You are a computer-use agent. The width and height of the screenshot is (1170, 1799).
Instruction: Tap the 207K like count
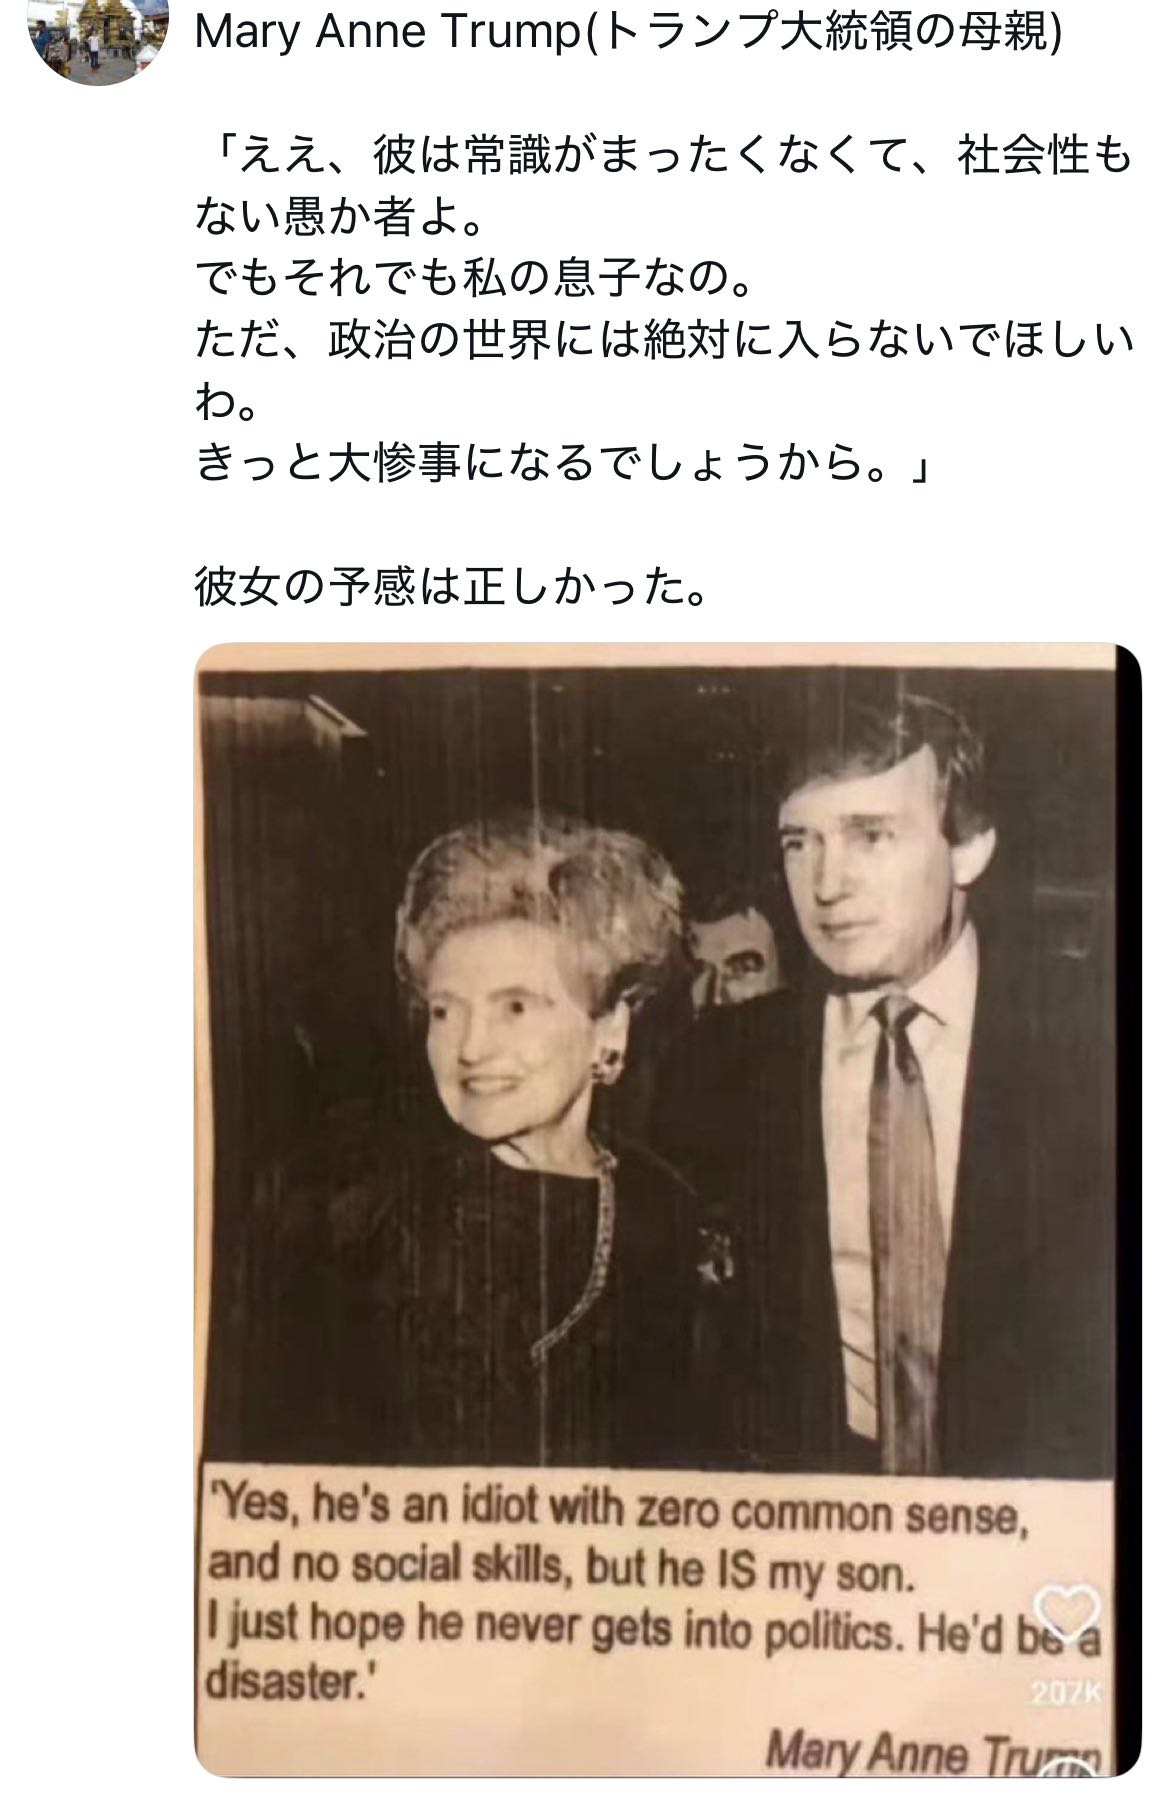[x=1065, y=1693]
